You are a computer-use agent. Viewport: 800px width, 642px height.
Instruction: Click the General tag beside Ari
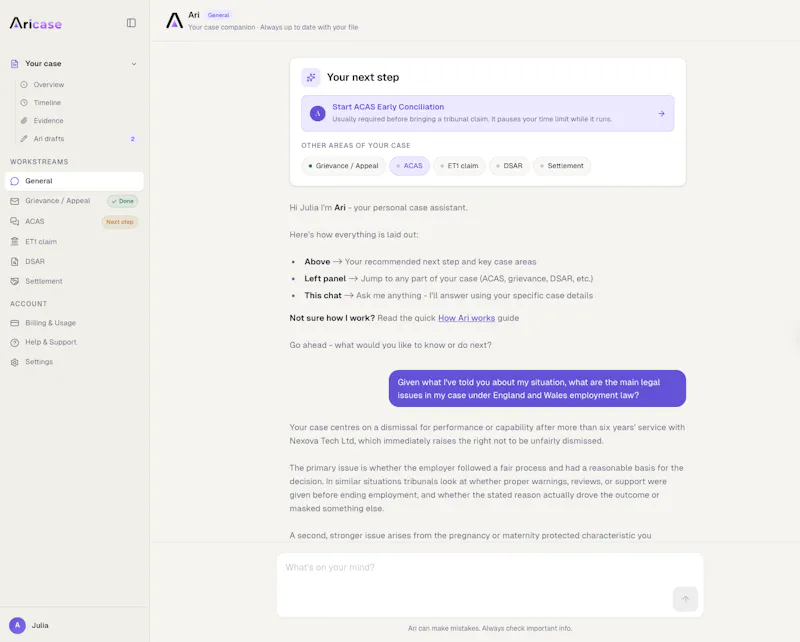tap(218, 15)
